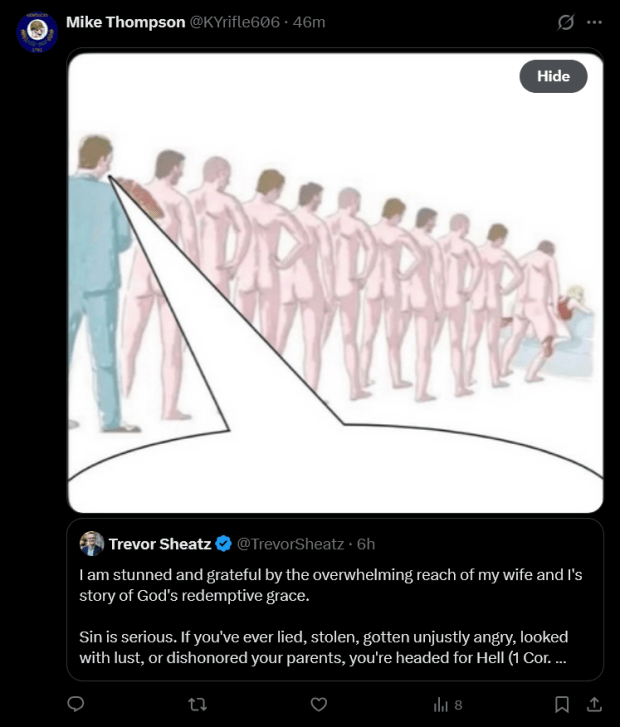Open the post via the 46m timestamp
This screenshot has width=620, height=727.
(x=309, y=22)
